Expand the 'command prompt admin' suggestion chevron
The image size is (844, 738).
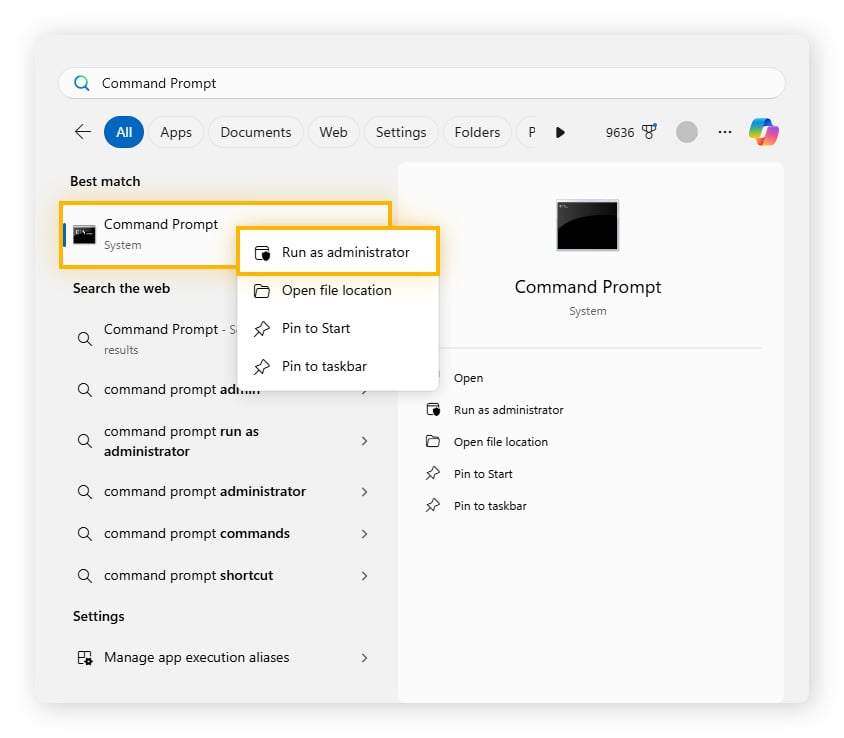click(364, 389)
